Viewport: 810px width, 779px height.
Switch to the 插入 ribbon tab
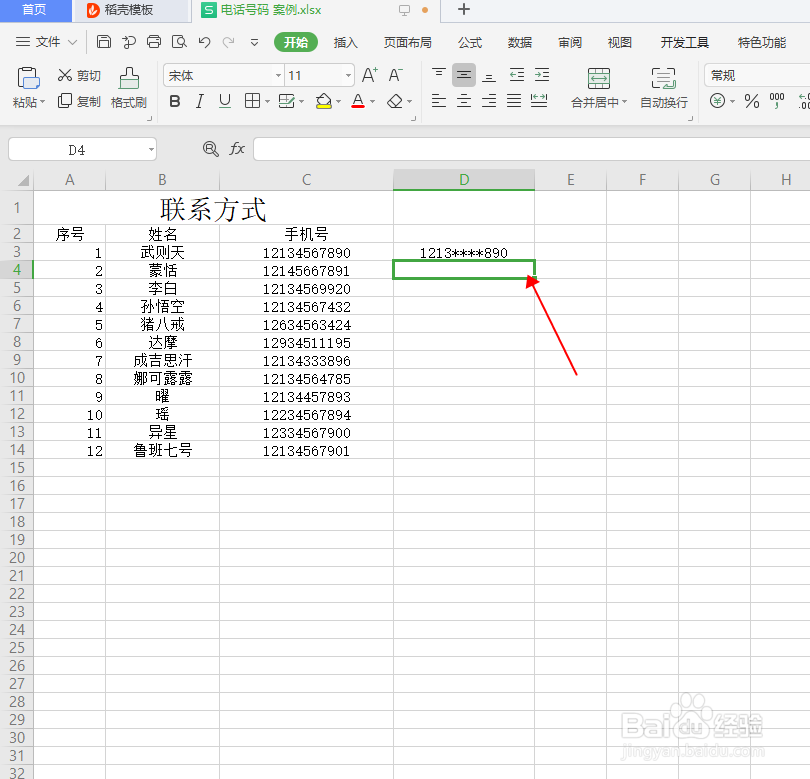(x=346, y=42)
